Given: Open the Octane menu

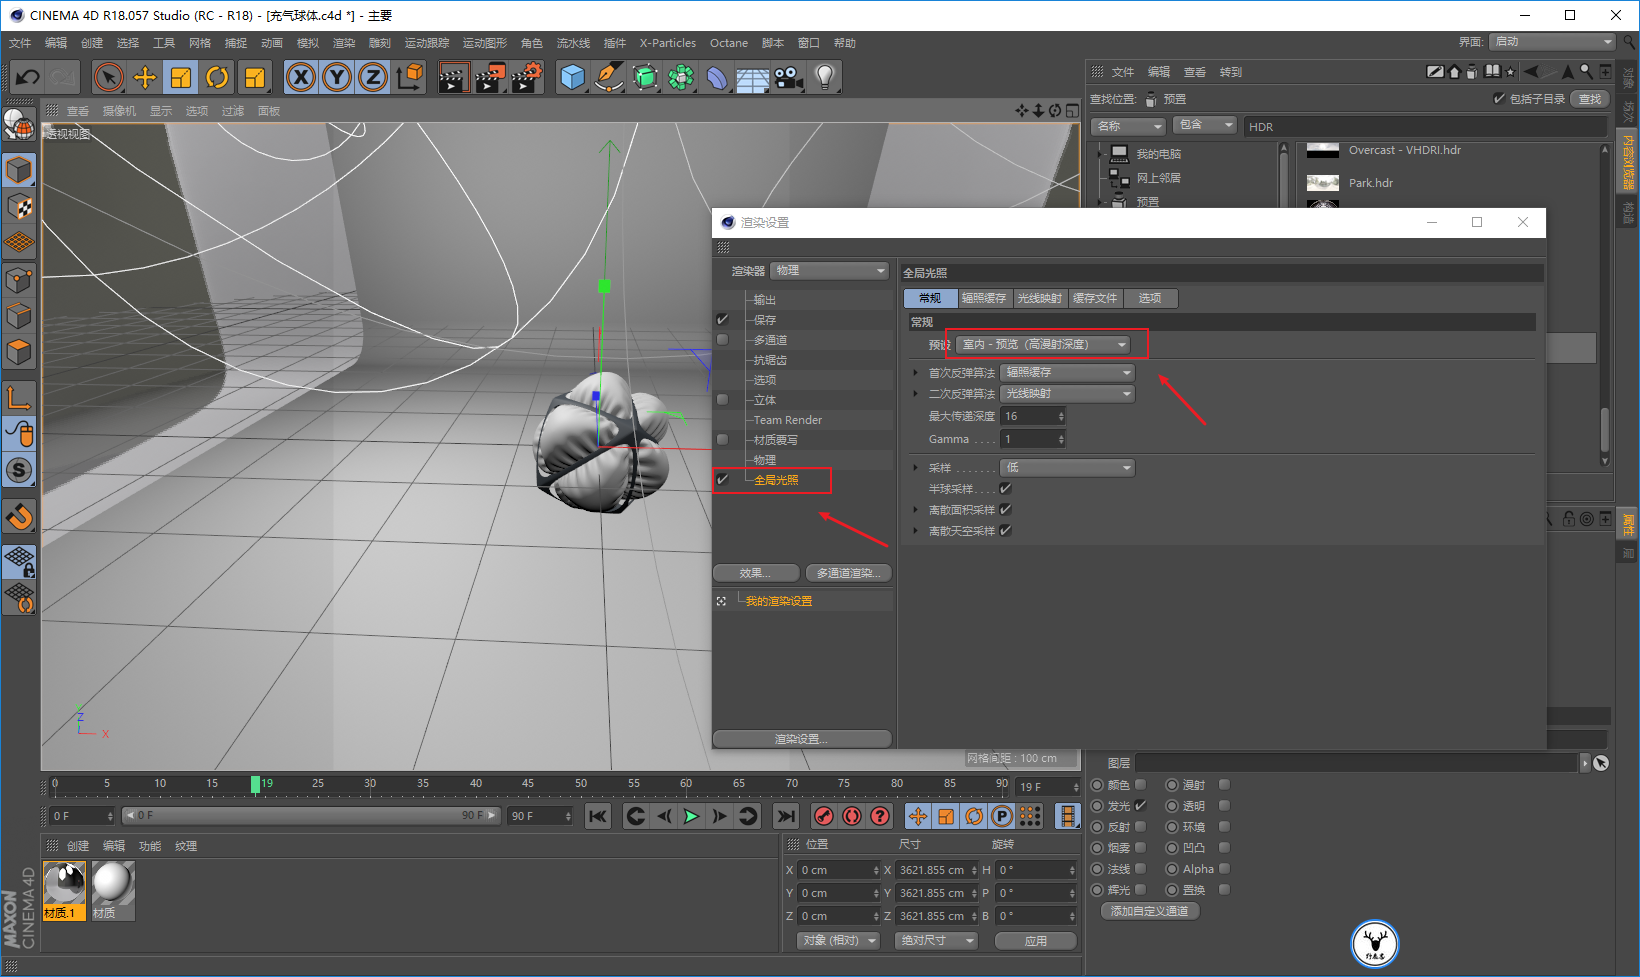Looking at the screenshot, I should (729, 43).
